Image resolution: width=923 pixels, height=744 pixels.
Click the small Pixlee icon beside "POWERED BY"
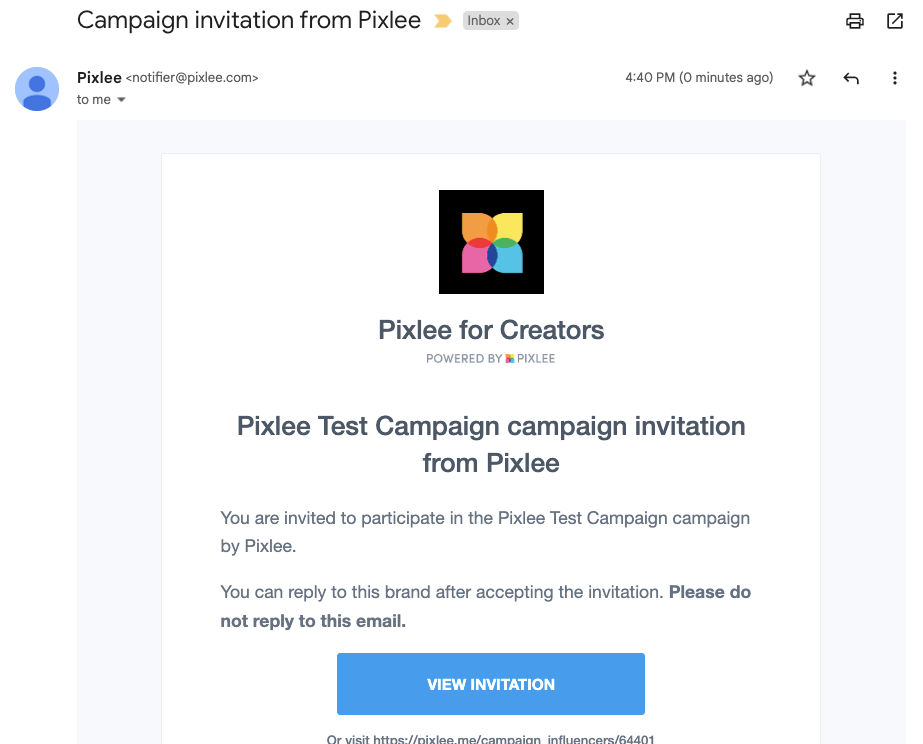pos(510,359)
